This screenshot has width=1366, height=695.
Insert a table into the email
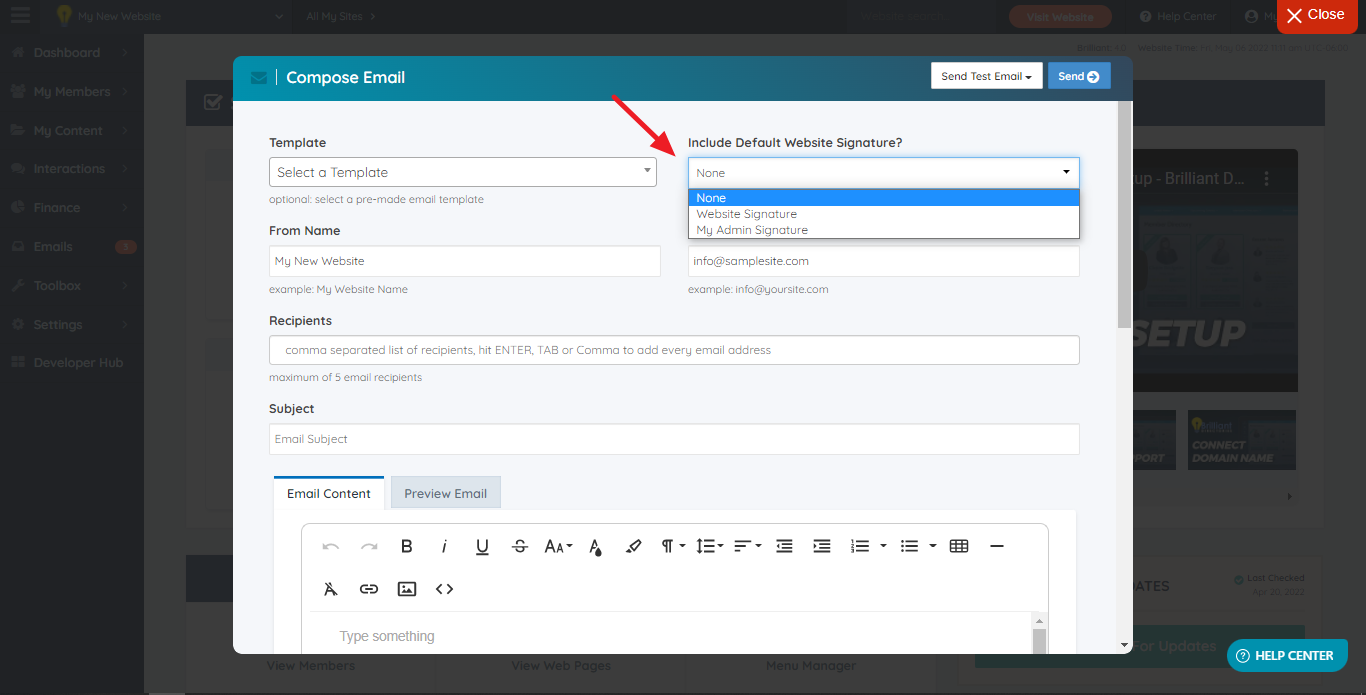click(x=958, y=546)
